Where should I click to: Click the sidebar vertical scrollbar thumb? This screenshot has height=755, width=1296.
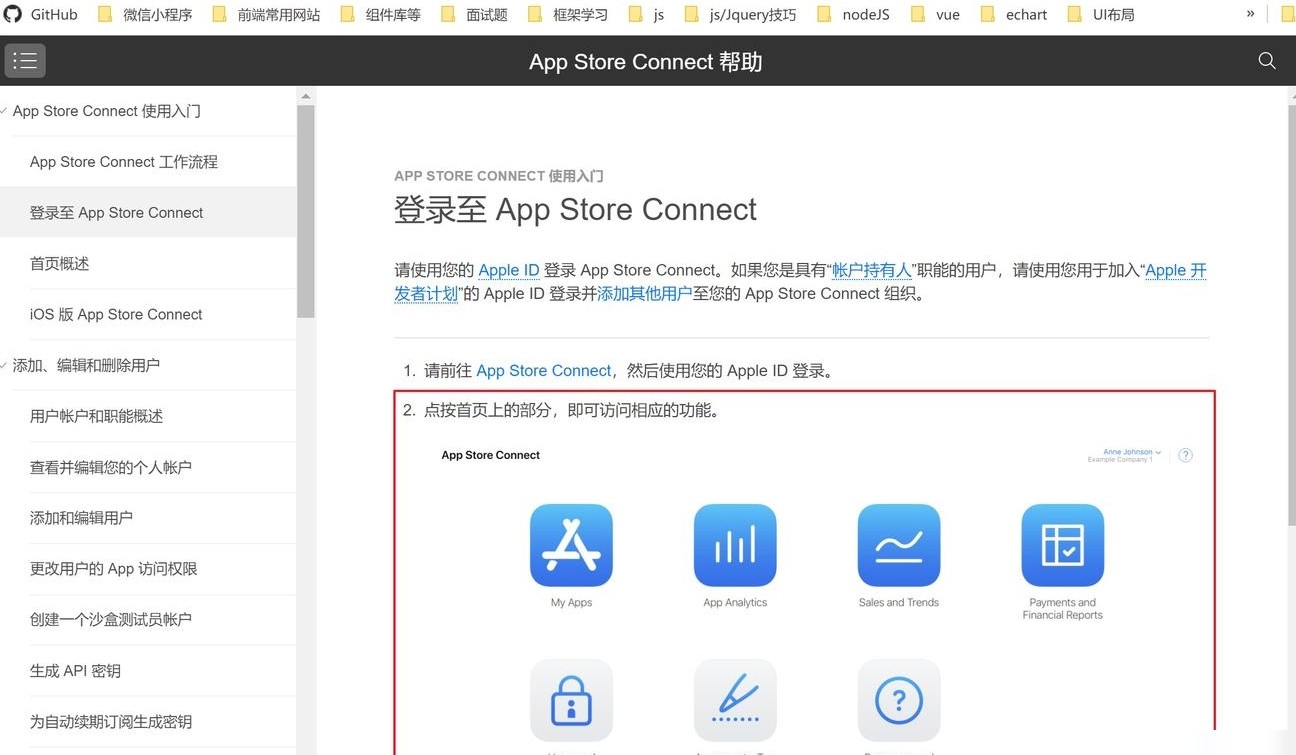coord(306,211)
